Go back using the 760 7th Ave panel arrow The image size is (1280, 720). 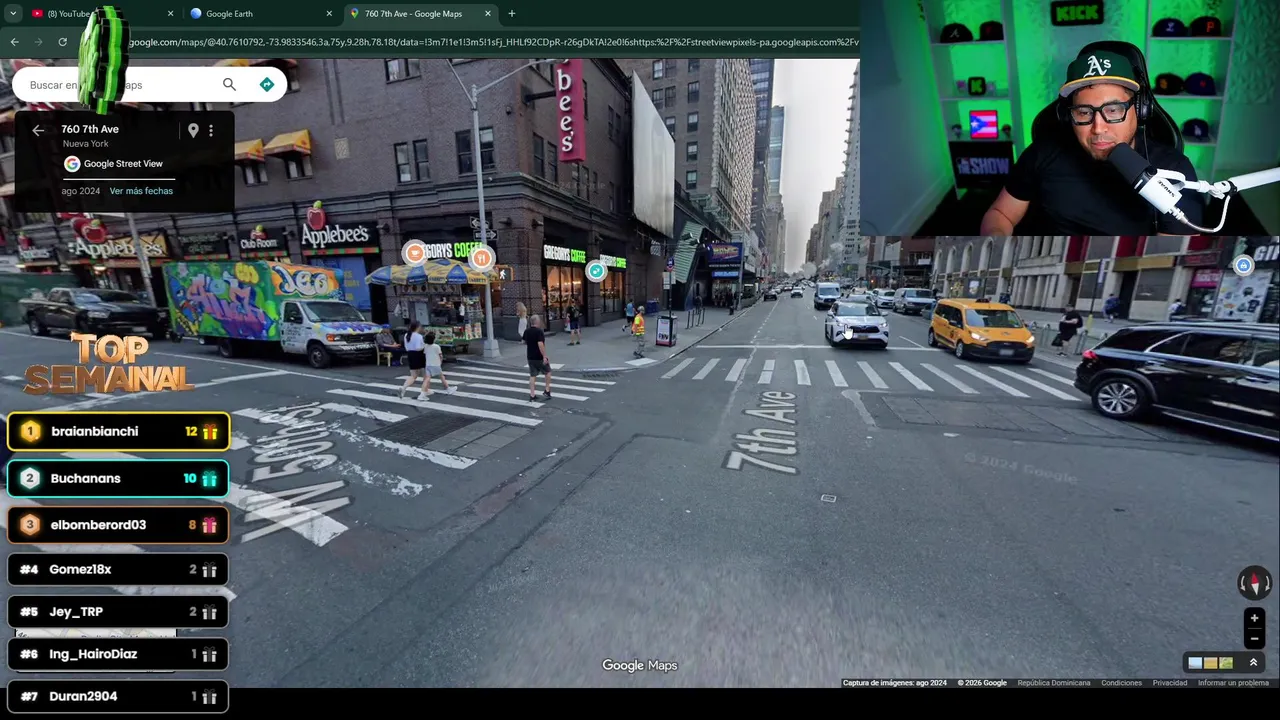38,130
